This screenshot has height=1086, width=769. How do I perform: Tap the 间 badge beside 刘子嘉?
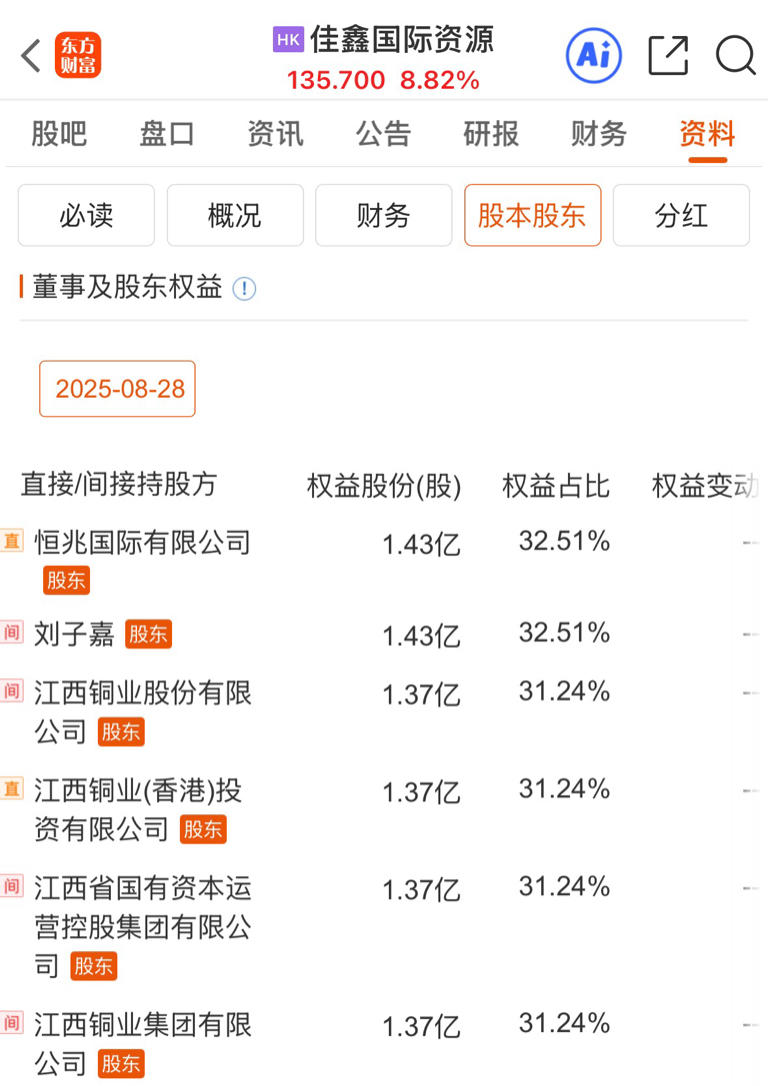(x=12, y=633)
